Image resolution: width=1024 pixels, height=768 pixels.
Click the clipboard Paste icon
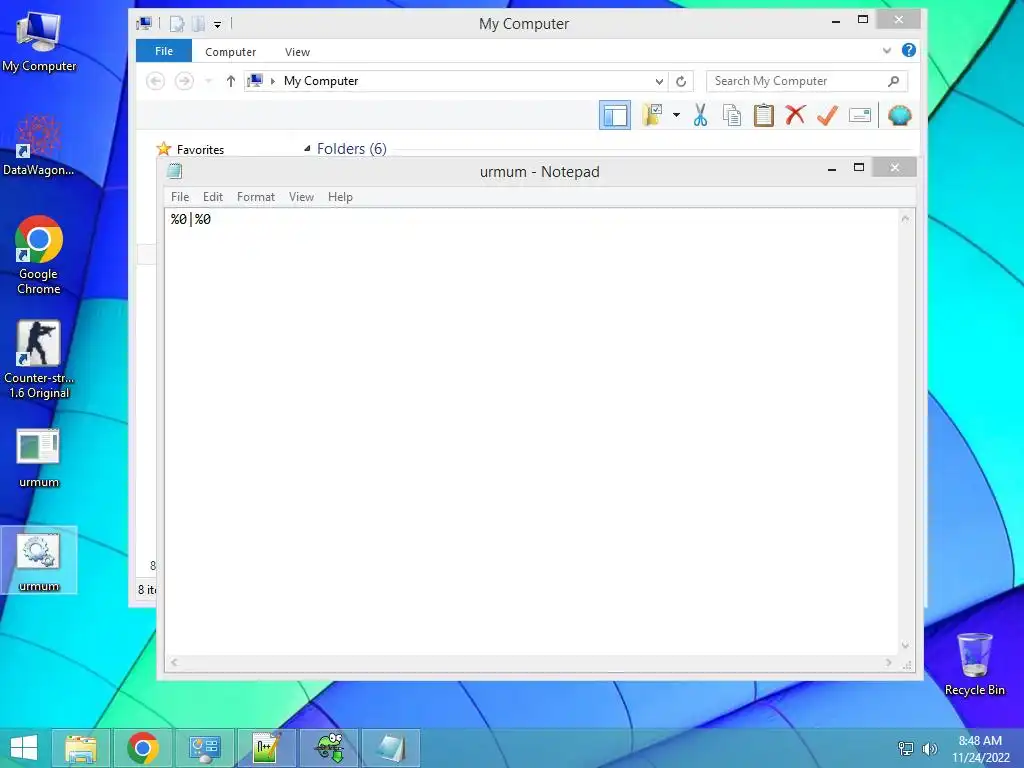point(763,116)
